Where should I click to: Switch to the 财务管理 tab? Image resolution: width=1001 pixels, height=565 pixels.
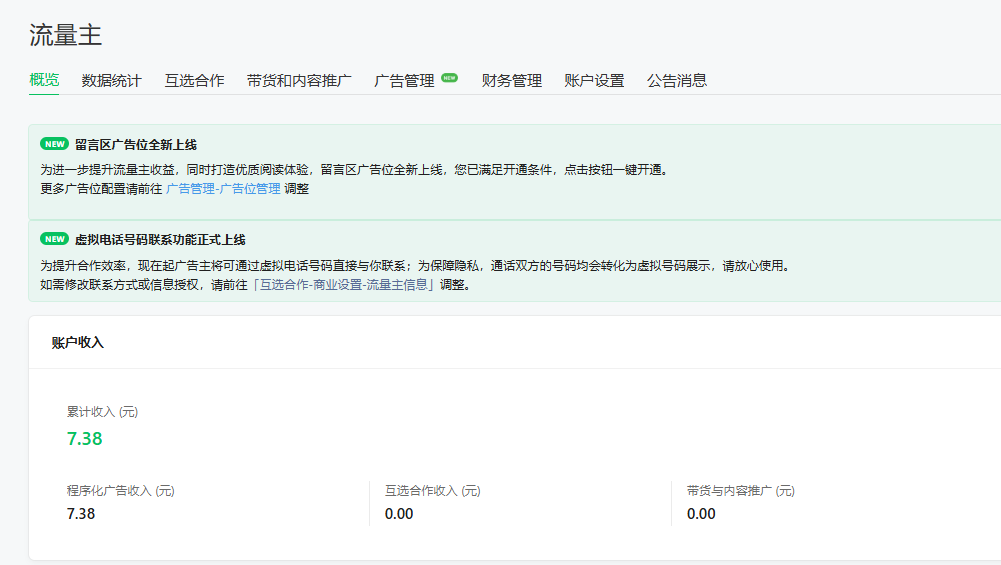pos(511,81)
